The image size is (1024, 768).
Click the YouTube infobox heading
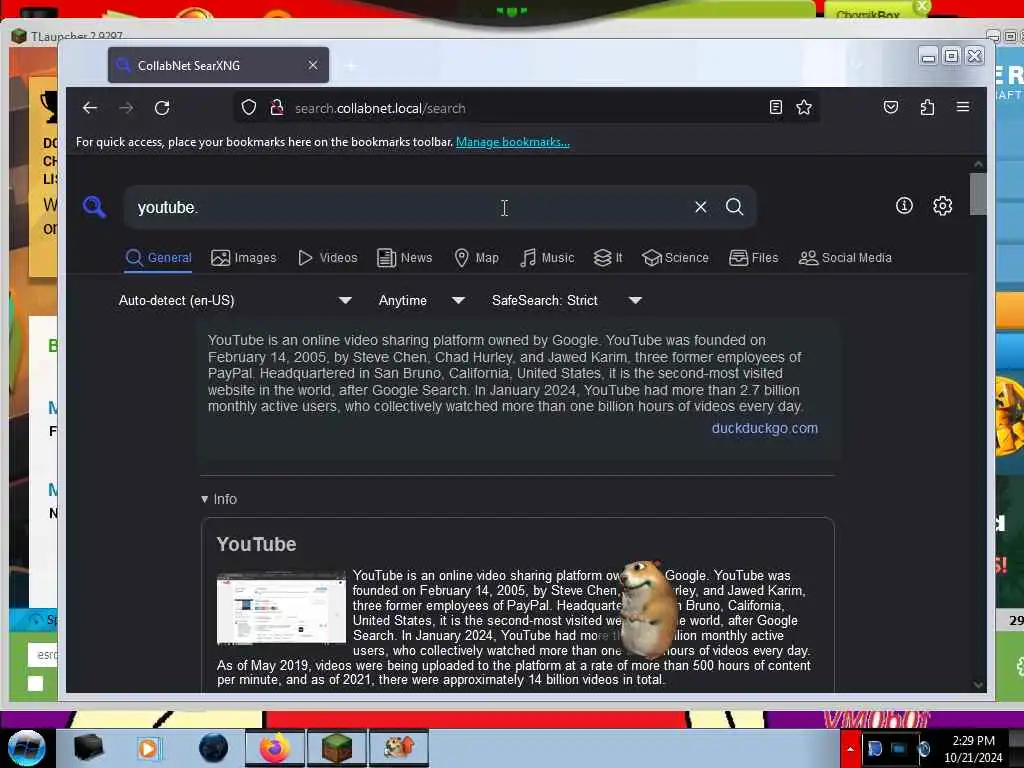coord(256,544)
